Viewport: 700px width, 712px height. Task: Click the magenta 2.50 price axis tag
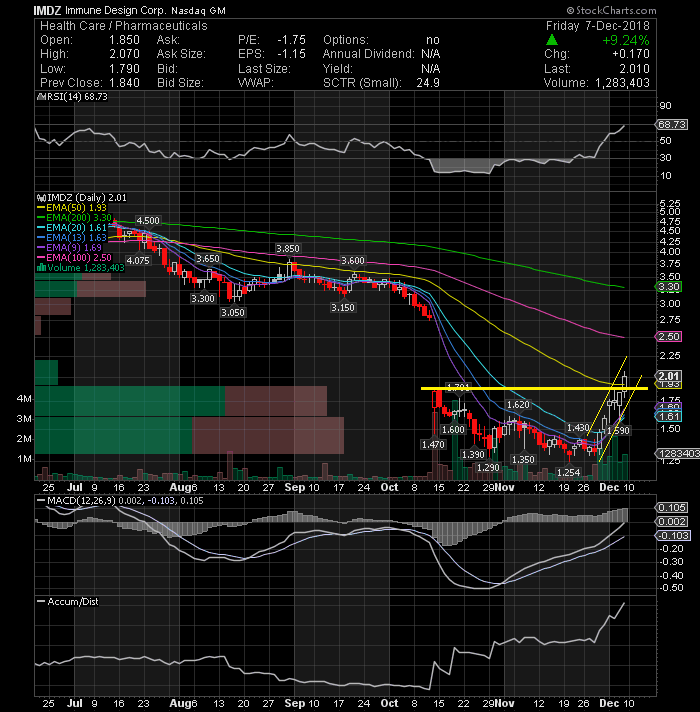pos(668,336)
